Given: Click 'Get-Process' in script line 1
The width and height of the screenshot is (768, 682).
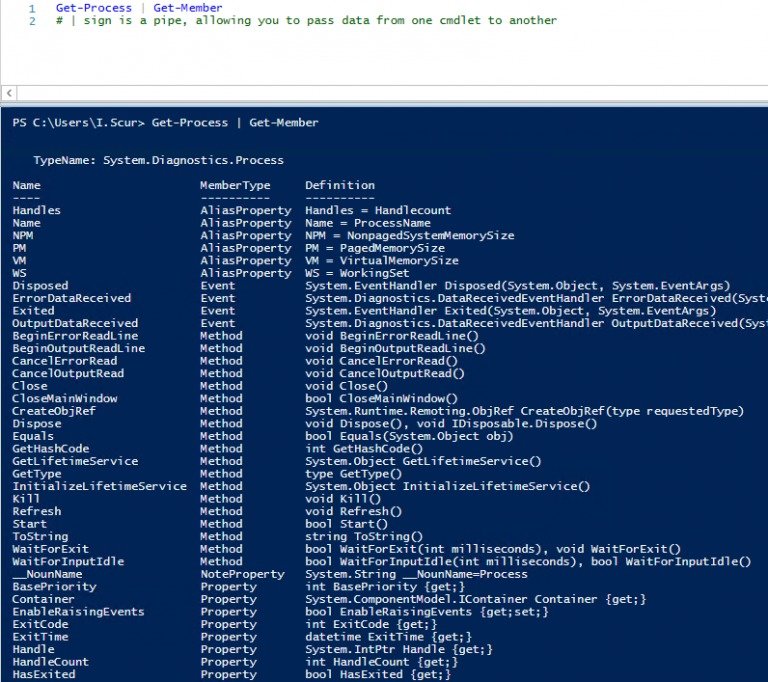Looking at the screenshot, I should 94,8.
